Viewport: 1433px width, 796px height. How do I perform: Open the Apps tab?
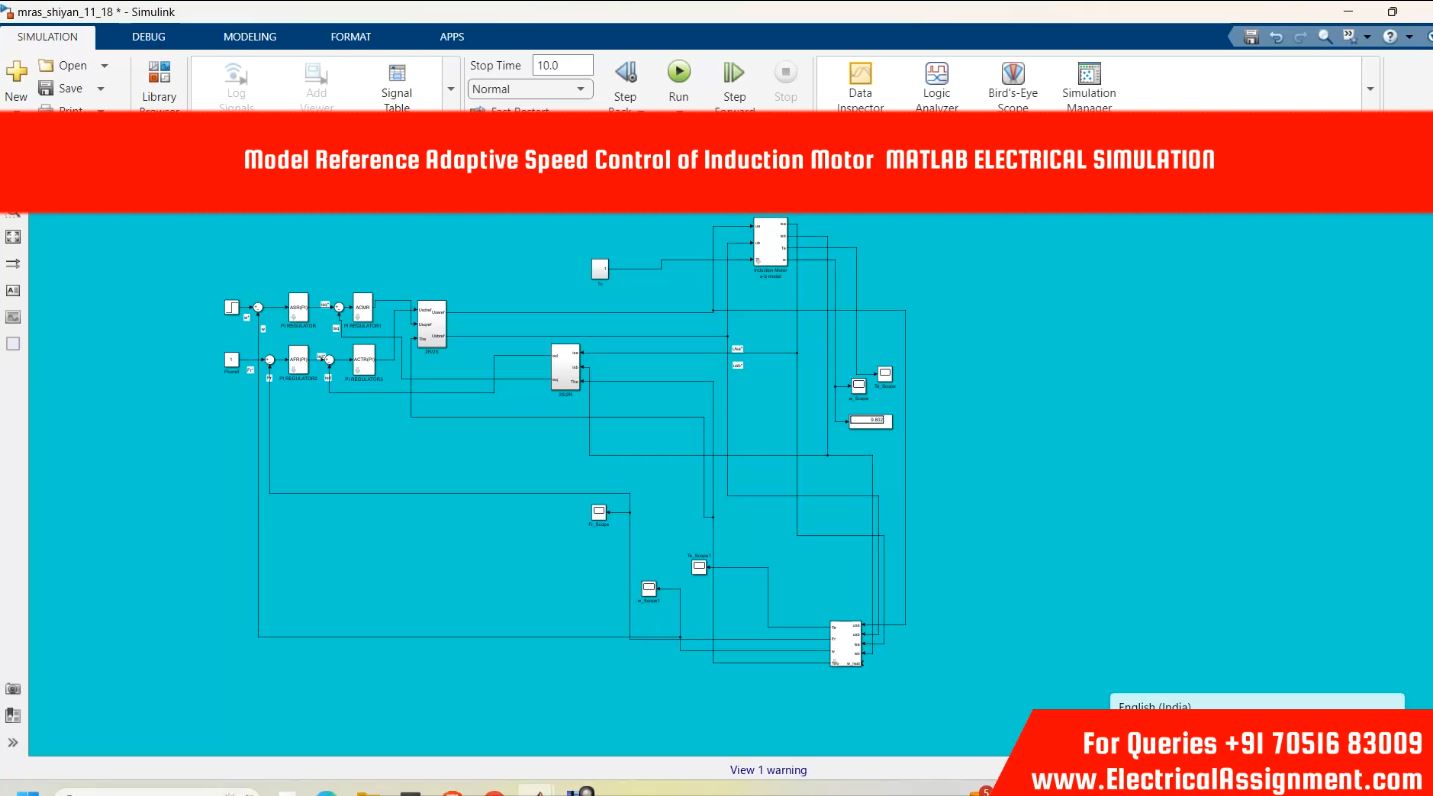(452, 37)
